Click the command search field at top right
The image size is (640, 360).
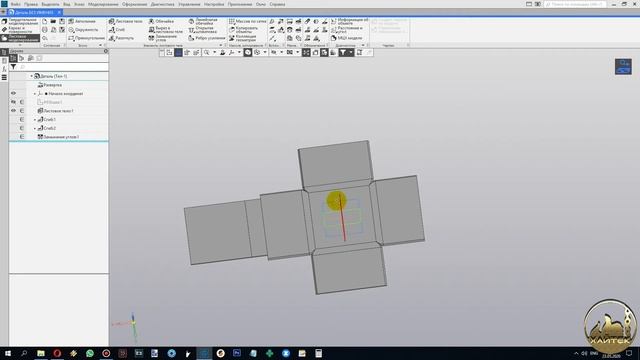pos(575,4)
